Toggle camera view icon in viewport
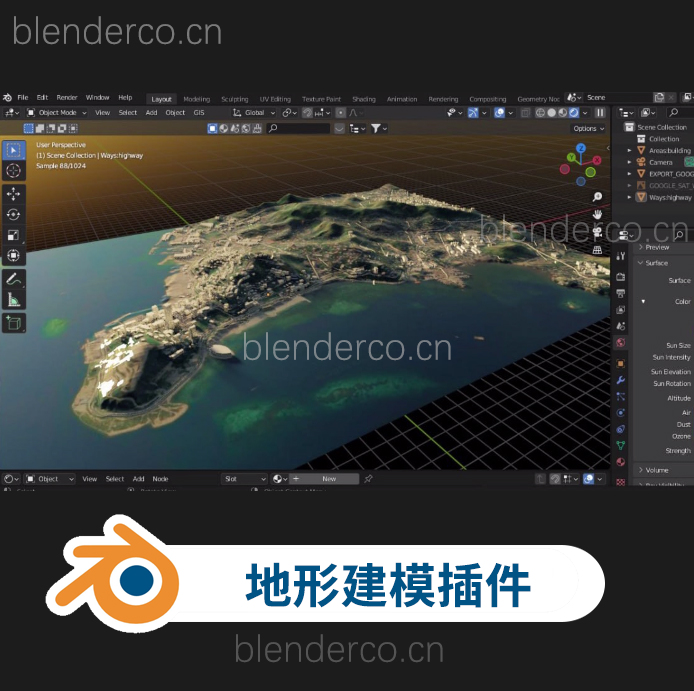 point(598,232)
